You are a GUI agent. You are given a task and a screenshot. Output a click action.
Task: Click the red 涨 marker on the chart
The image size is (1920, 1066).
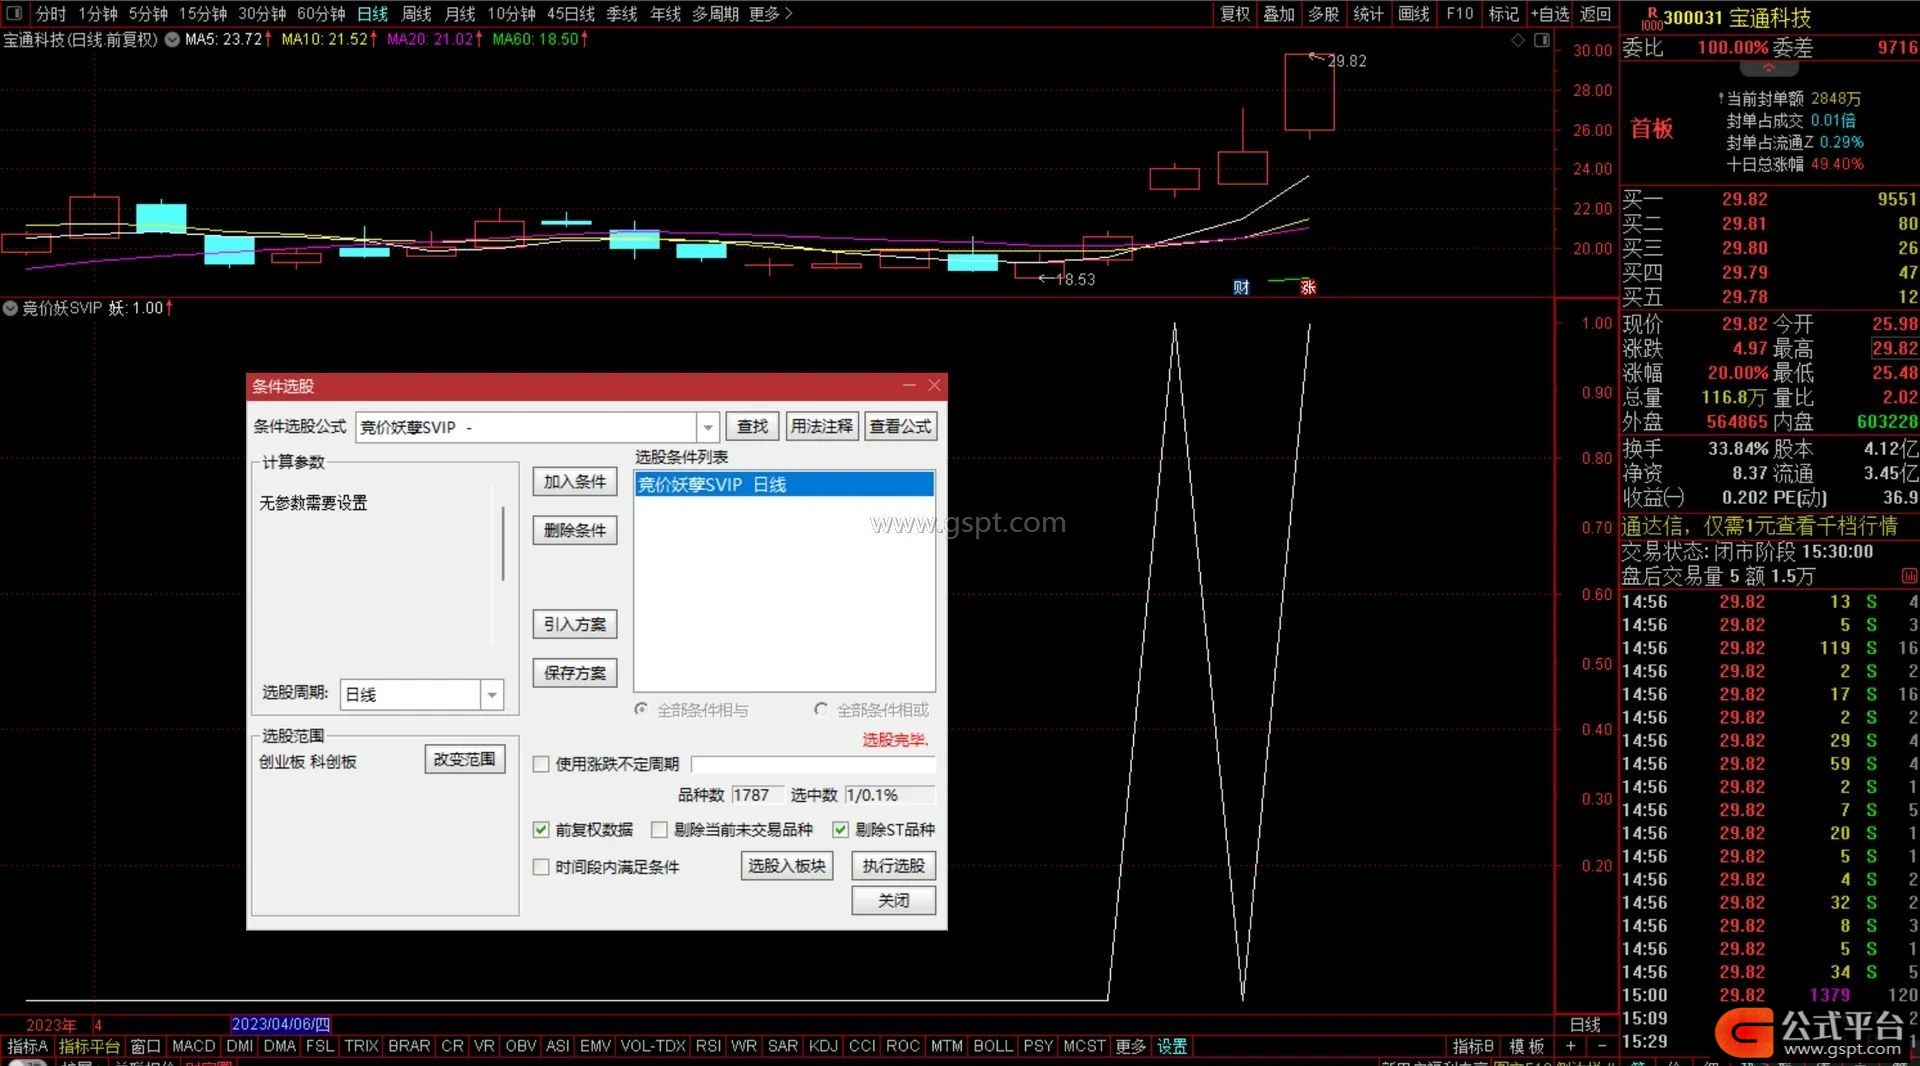pyautogui.click(x=1308, y=287)
